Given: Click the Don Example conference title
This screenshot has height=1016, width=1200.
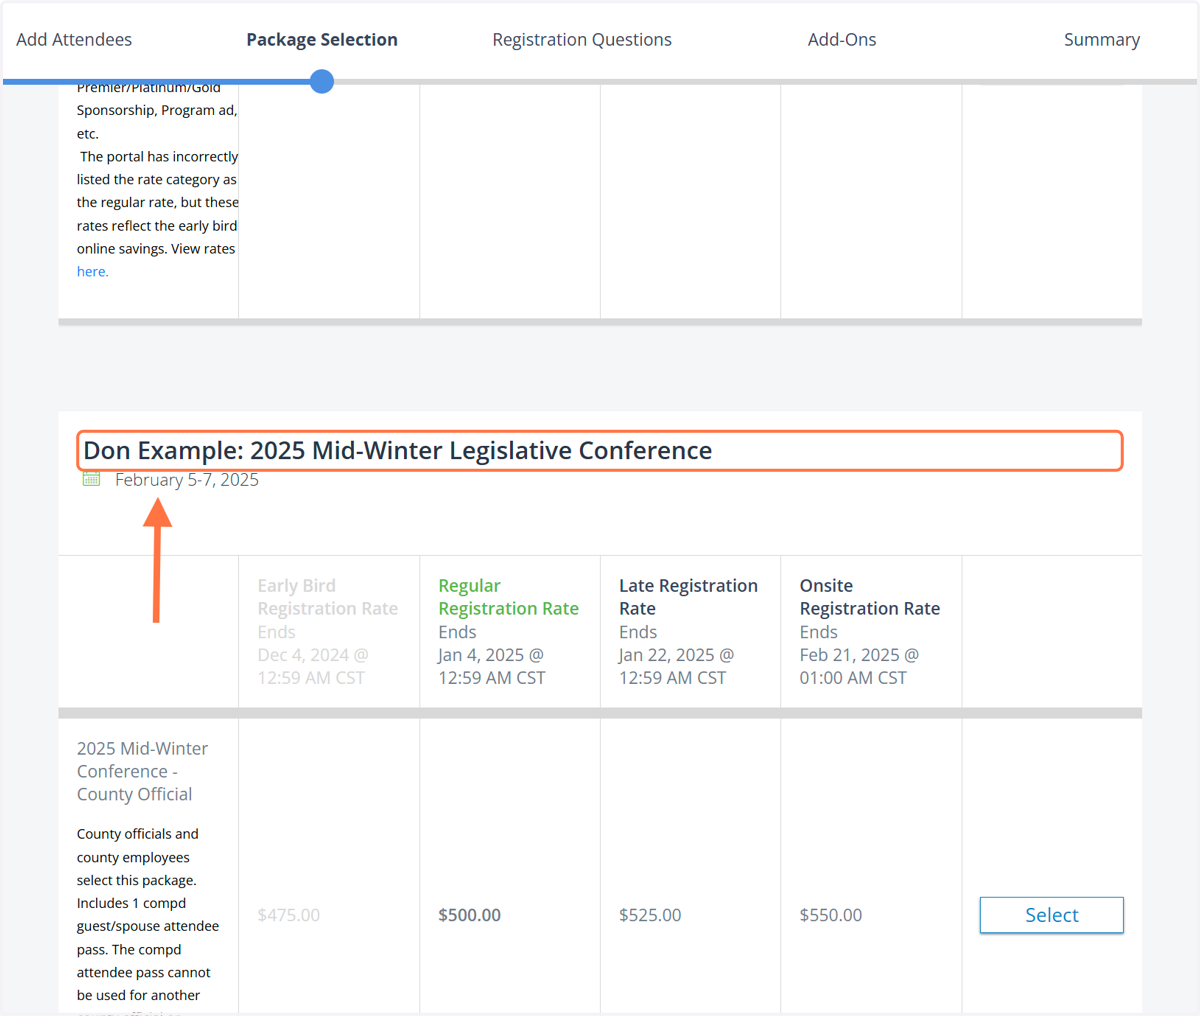Looking at the screenshot, I should (398, 450).
